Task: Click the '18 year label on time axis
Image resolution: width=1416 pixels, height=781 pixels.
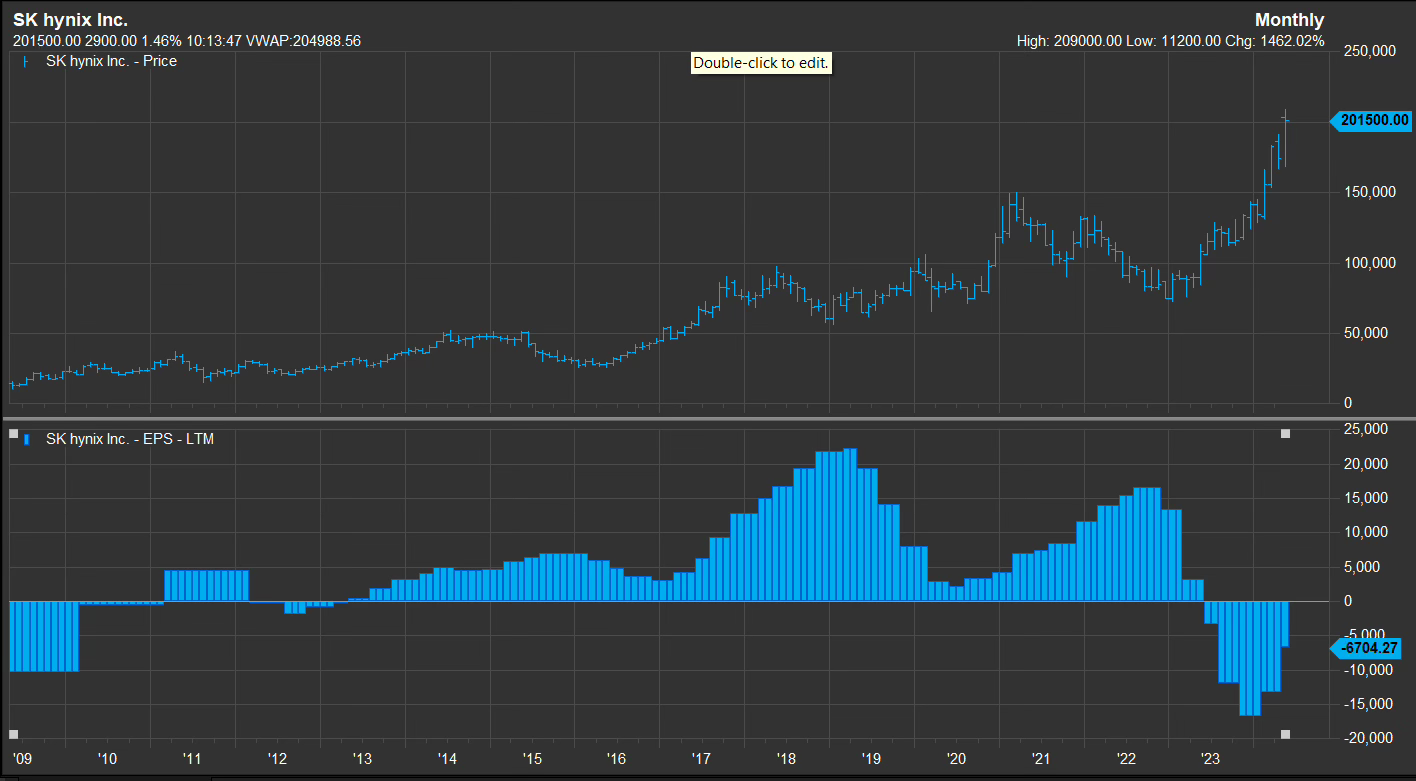Action: pos(786,757)
